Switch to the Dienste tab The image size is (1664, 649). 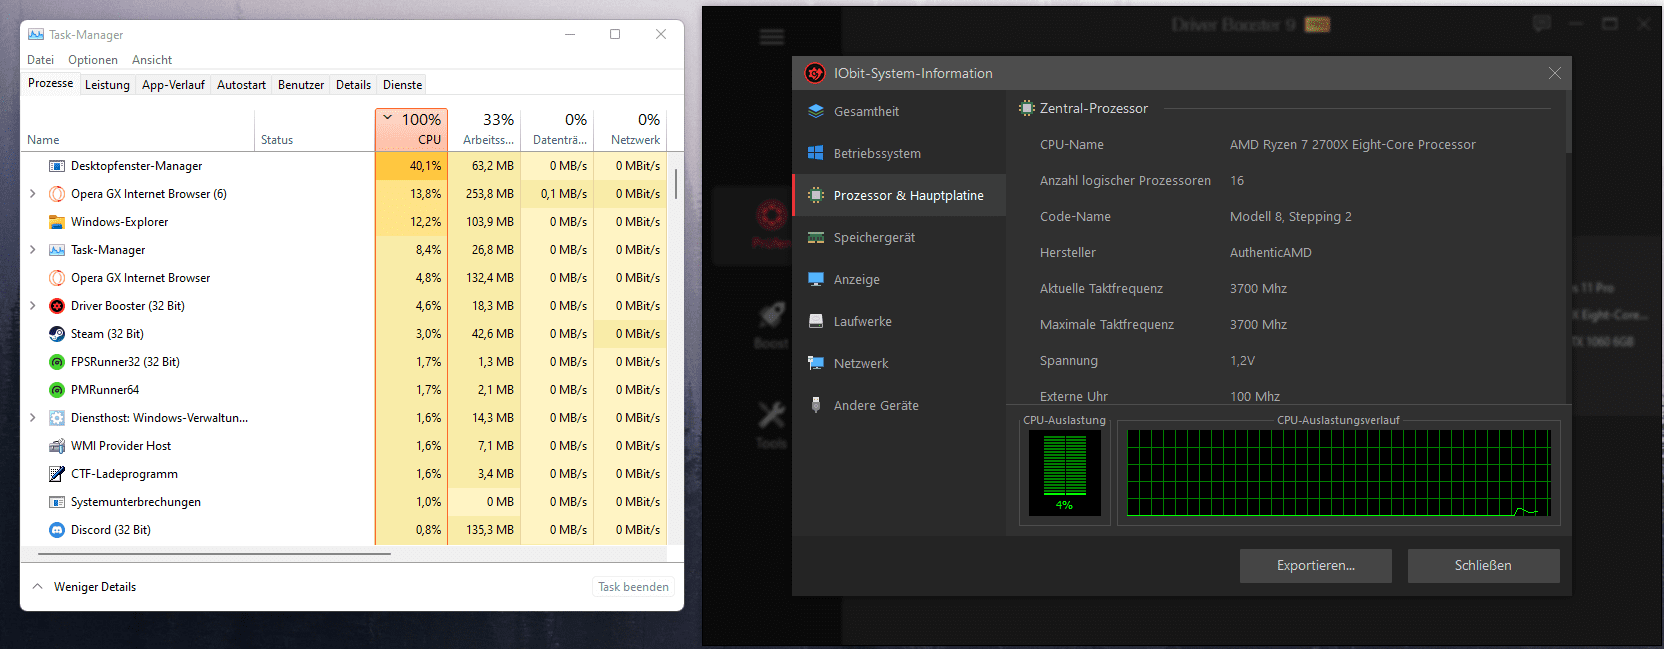403,85
